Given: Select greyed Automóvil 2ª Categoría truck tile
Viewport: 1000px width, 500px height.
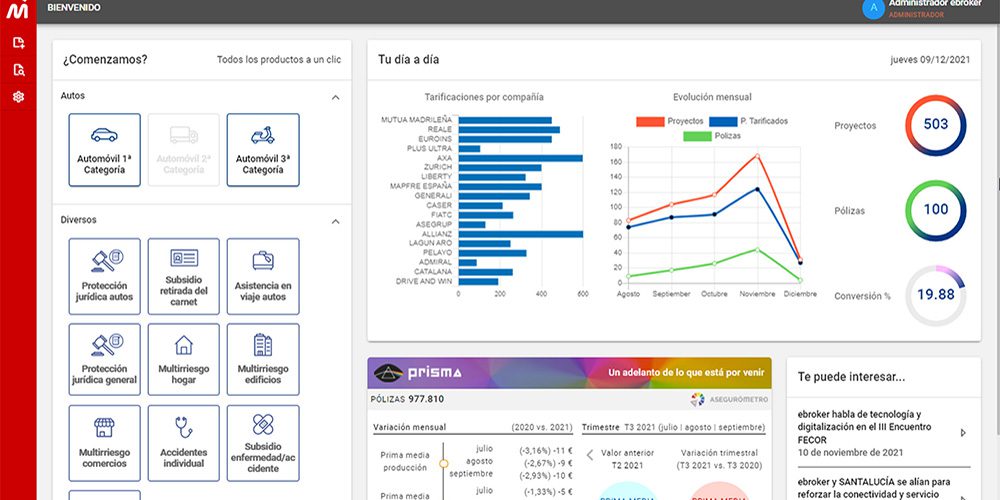Looking at the screenshot, I should (x=184, y=150).
